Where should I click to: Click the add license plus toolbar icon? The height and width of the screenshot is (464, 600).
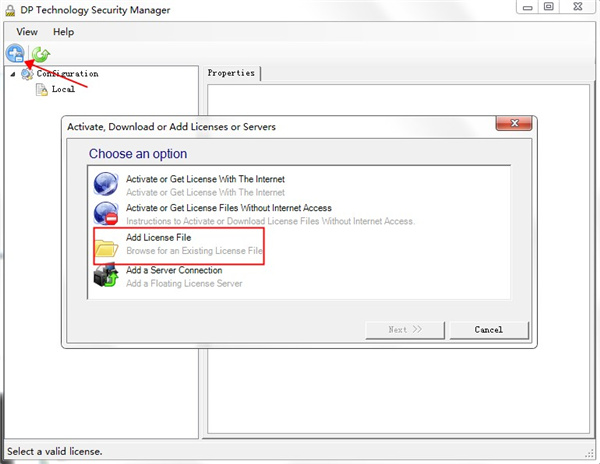[x=15, y=54]
